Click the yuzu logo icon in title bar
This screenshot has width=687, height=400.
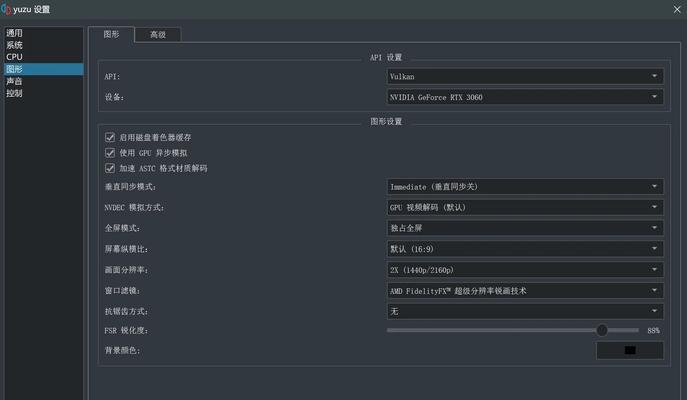(6, 9)
